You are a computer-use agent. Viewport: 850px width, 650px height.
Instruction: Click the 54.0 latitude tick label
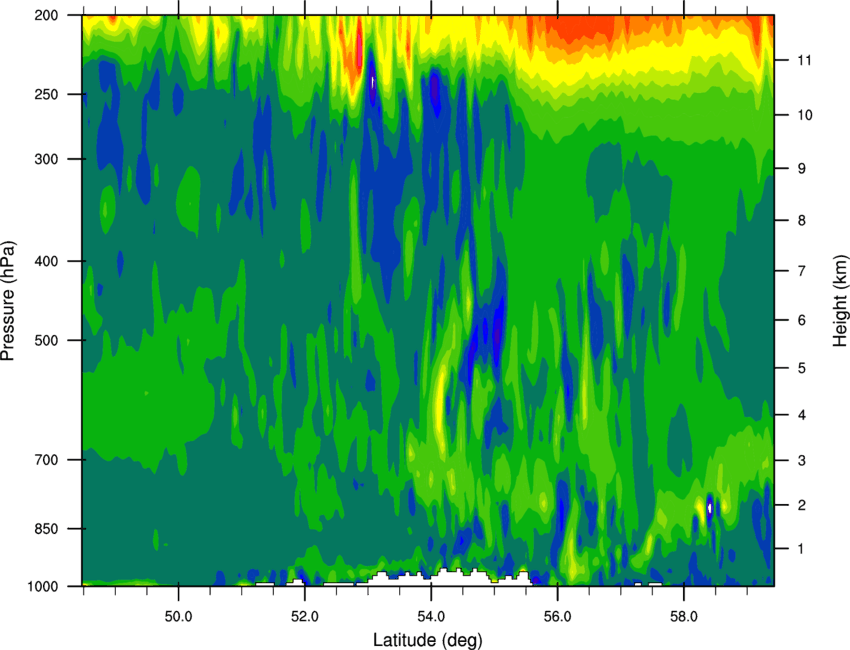pos(431,617)
